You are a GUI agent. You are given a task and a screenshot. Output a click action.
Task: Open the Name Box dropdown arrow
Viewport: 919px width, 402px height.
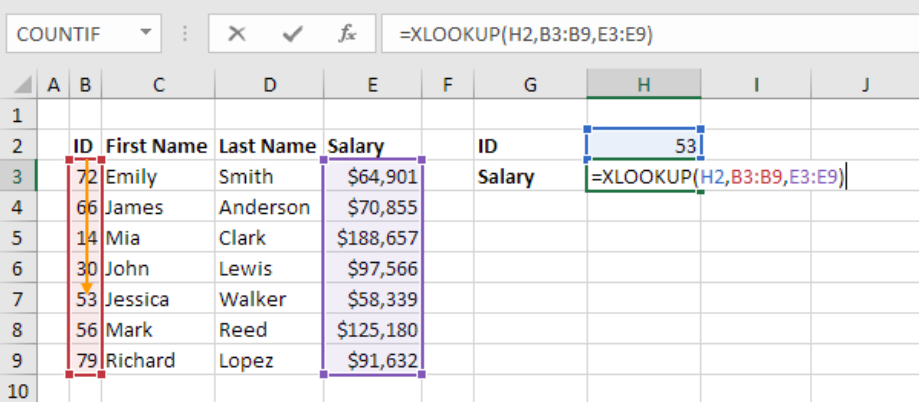(145, 33)
